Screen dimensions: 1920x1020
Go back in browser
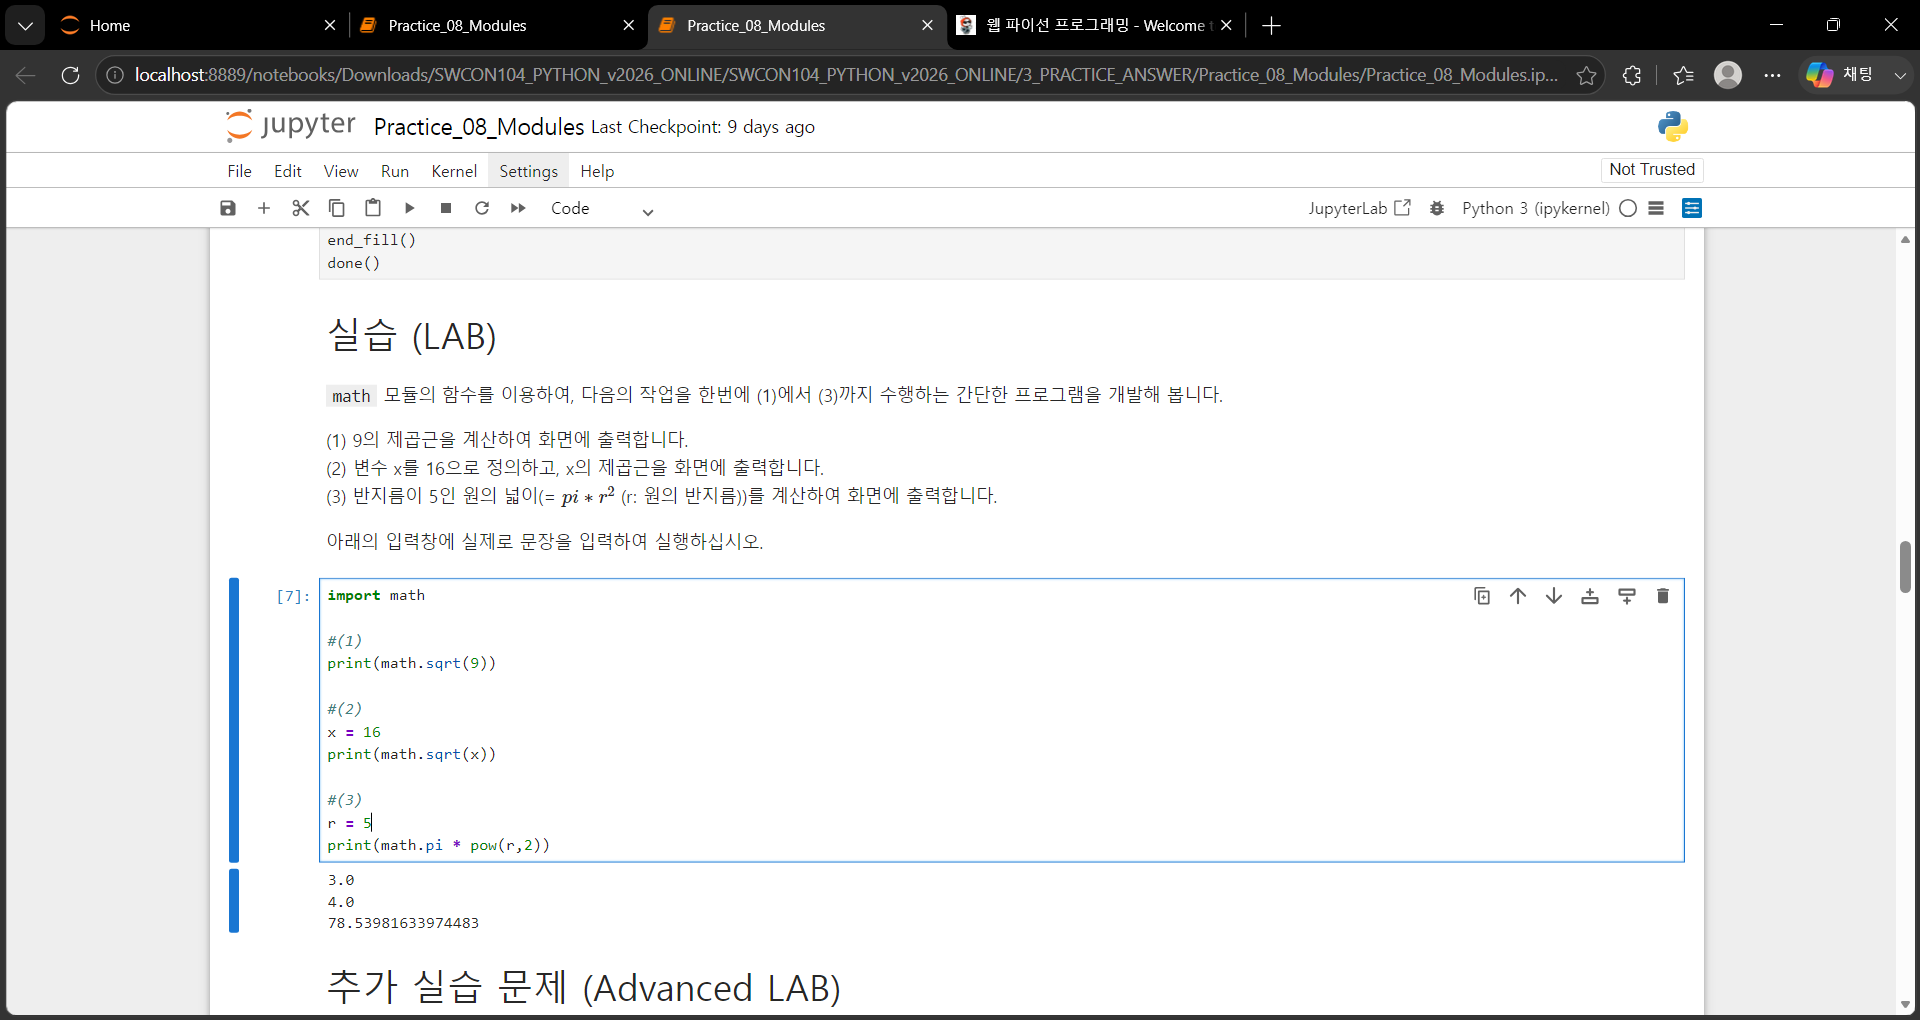(x=26, y=75)
